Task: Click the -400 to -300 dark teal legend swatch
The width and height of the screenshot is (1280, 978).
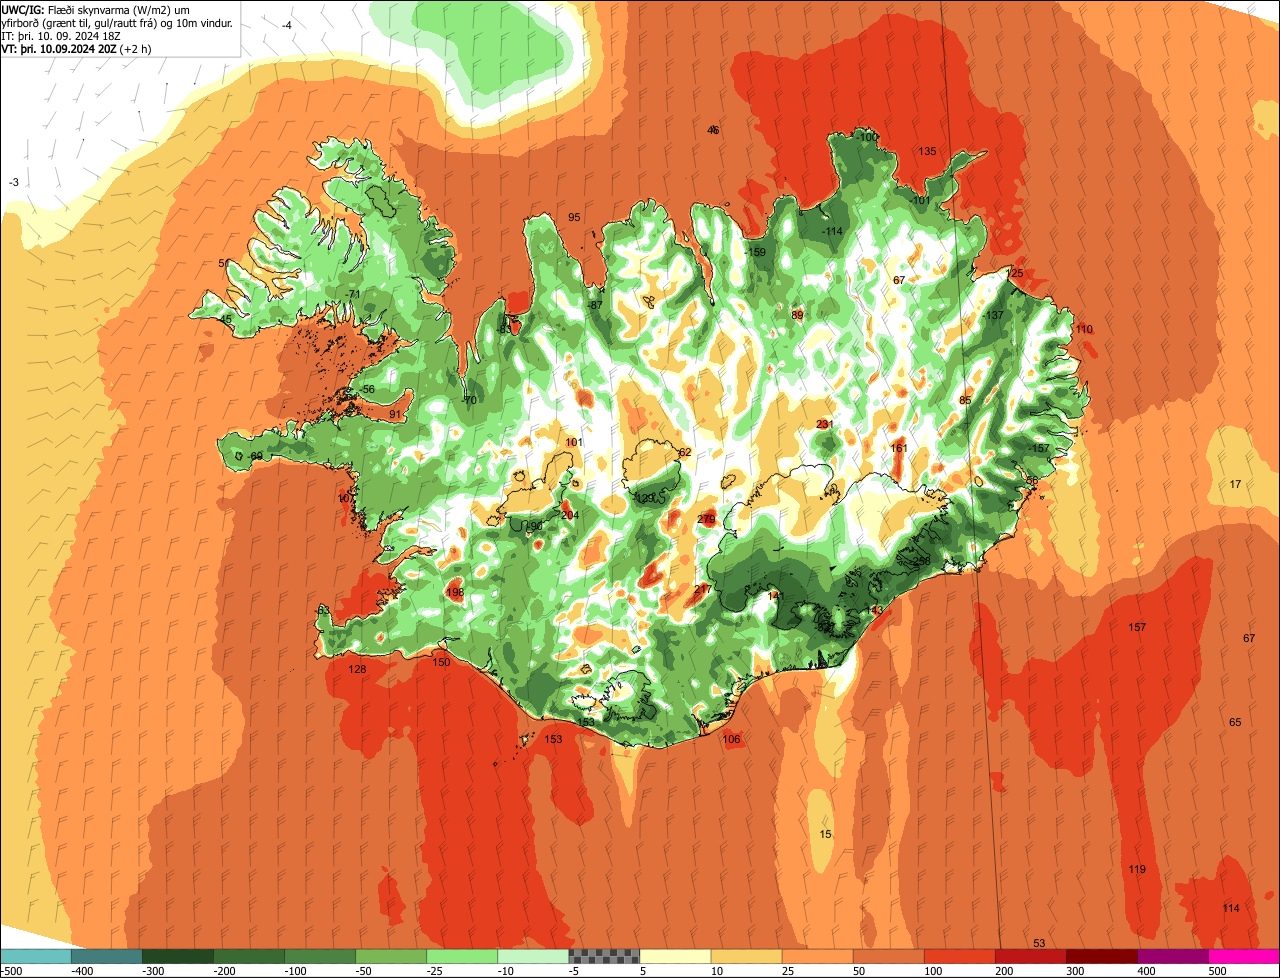Action: (106, 956)
